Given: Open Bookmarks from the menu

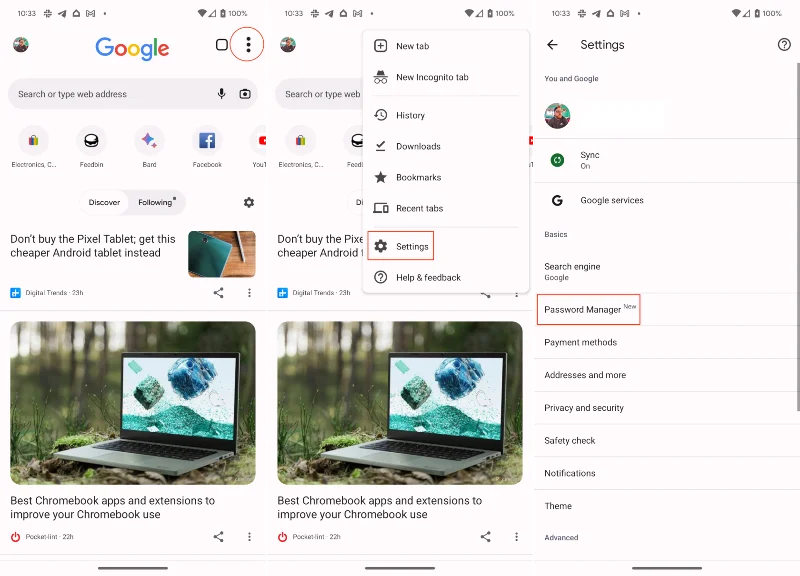Looking at the screenshot, I should coord(446,178).
